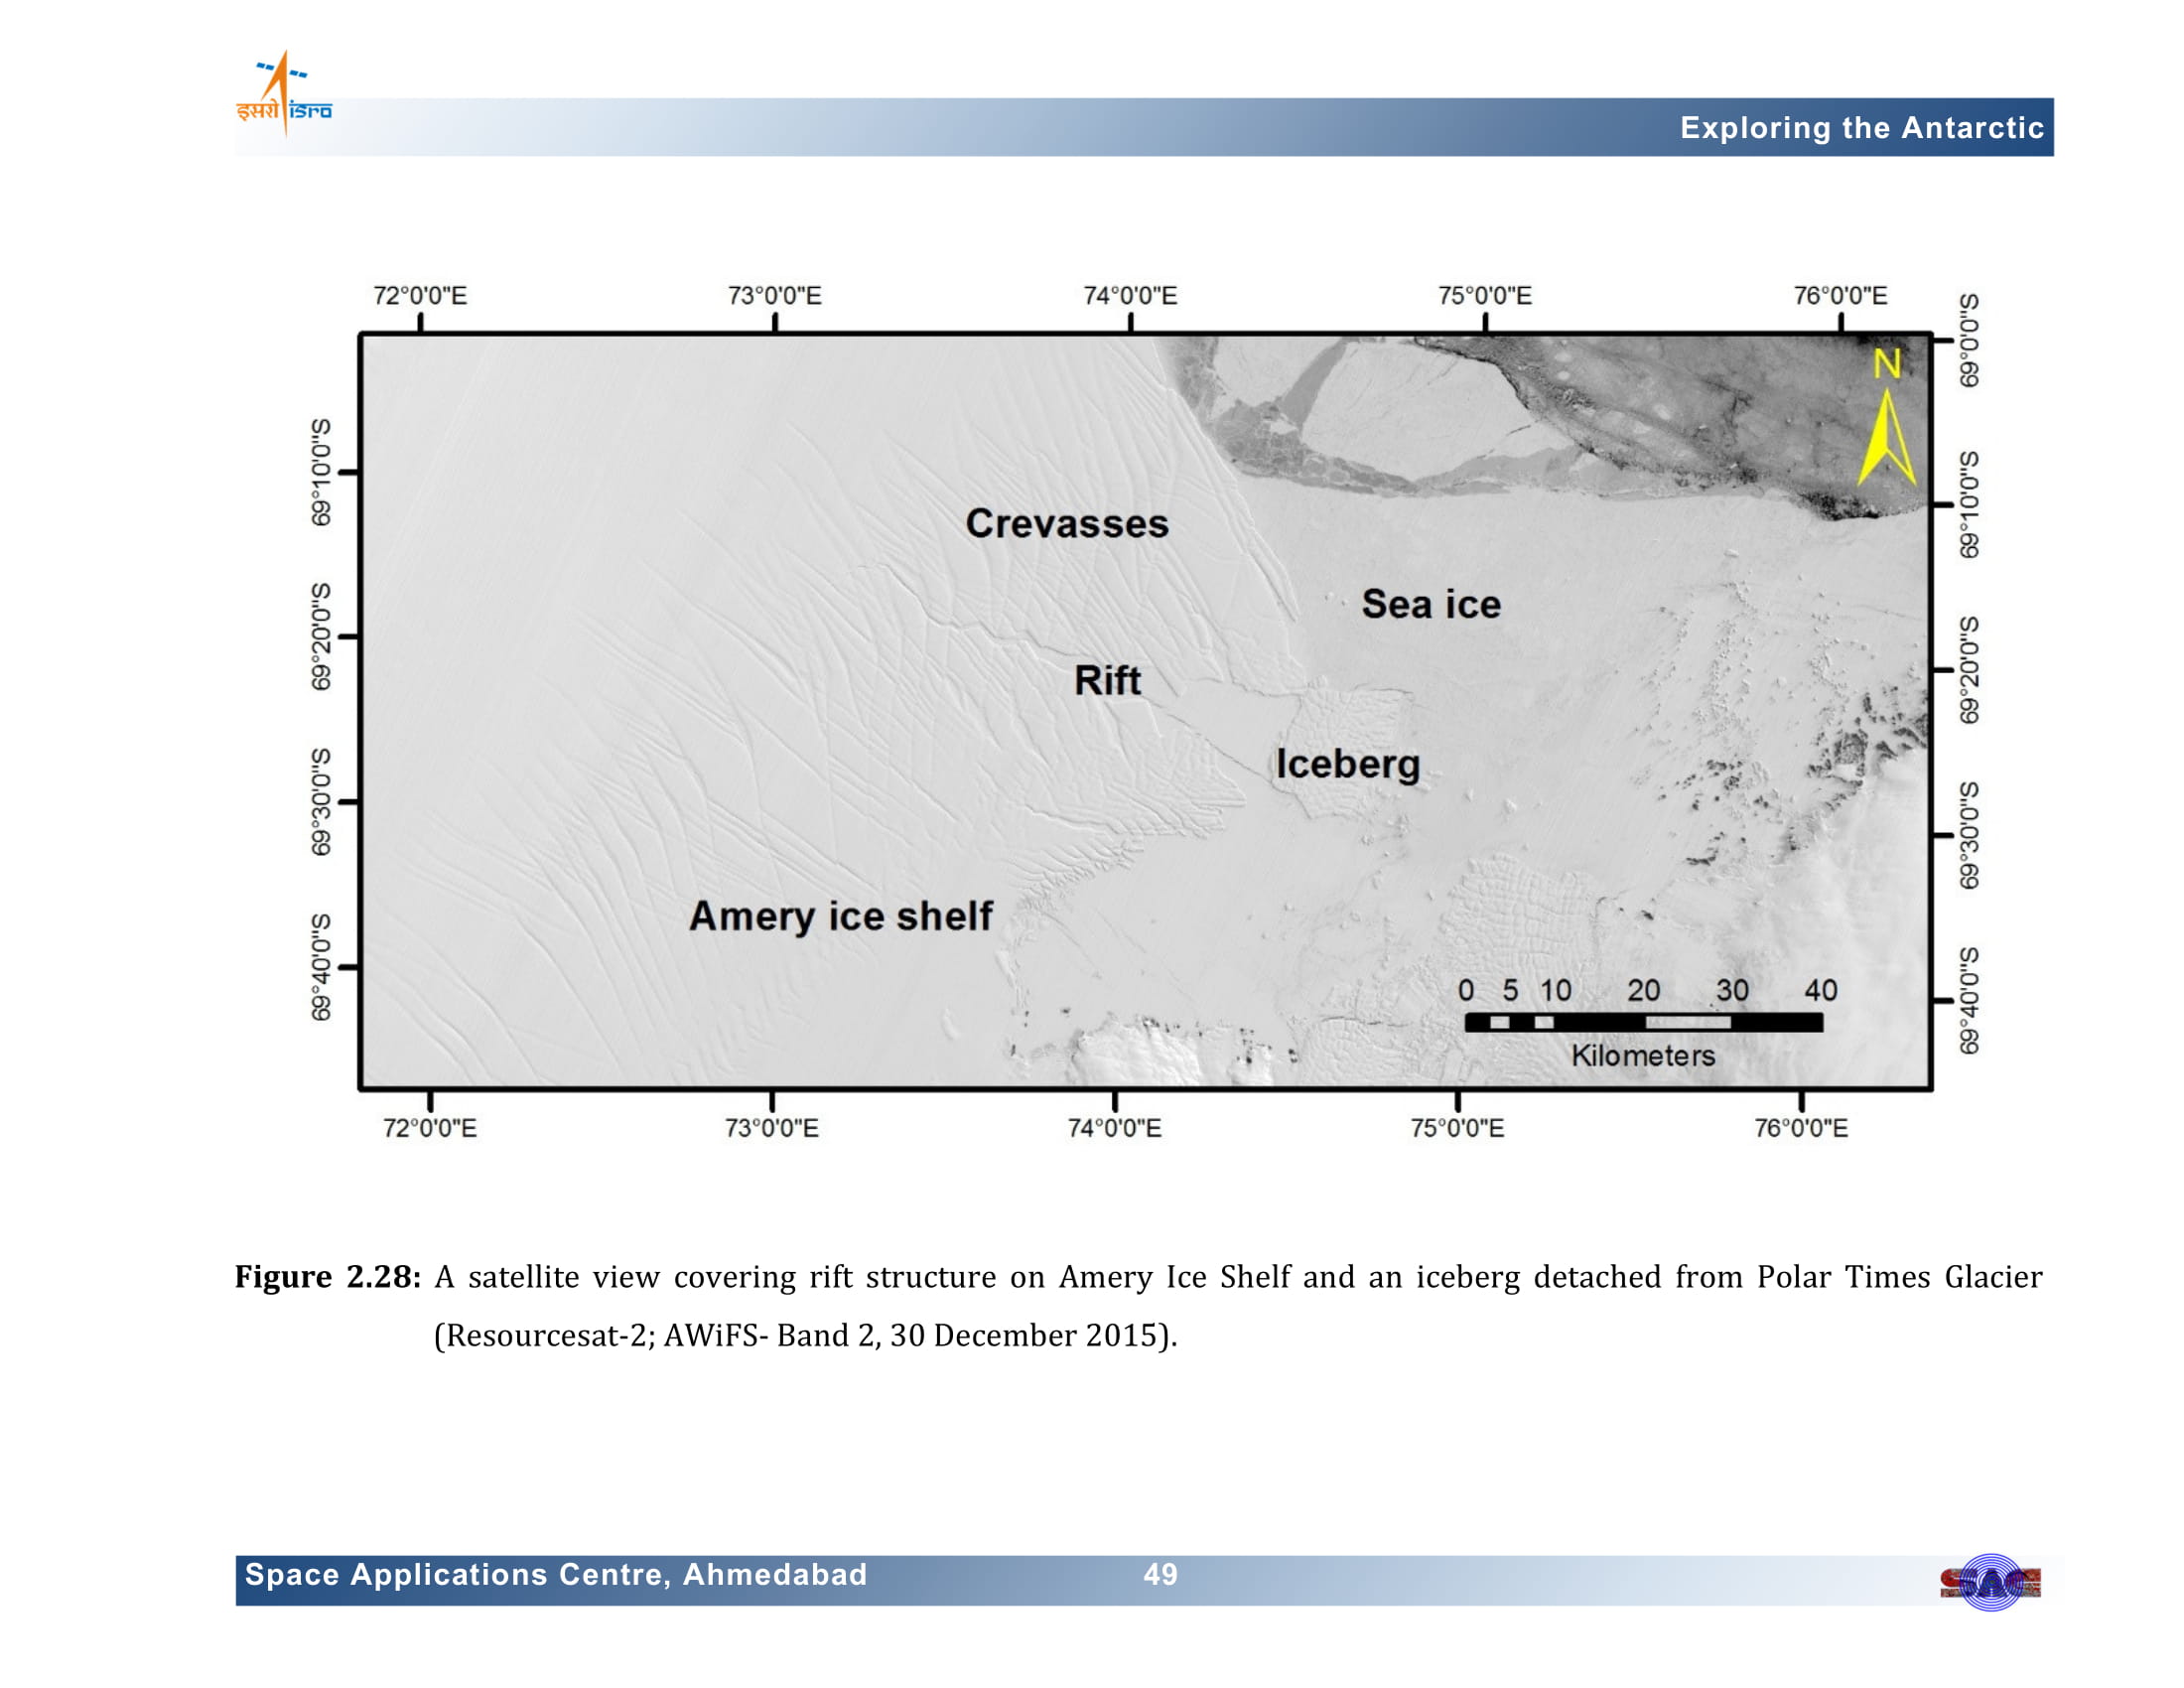Click the 'Exploring the Antarctic' header title
The image size is (2184, 1688).
(x=1861, y=128)
